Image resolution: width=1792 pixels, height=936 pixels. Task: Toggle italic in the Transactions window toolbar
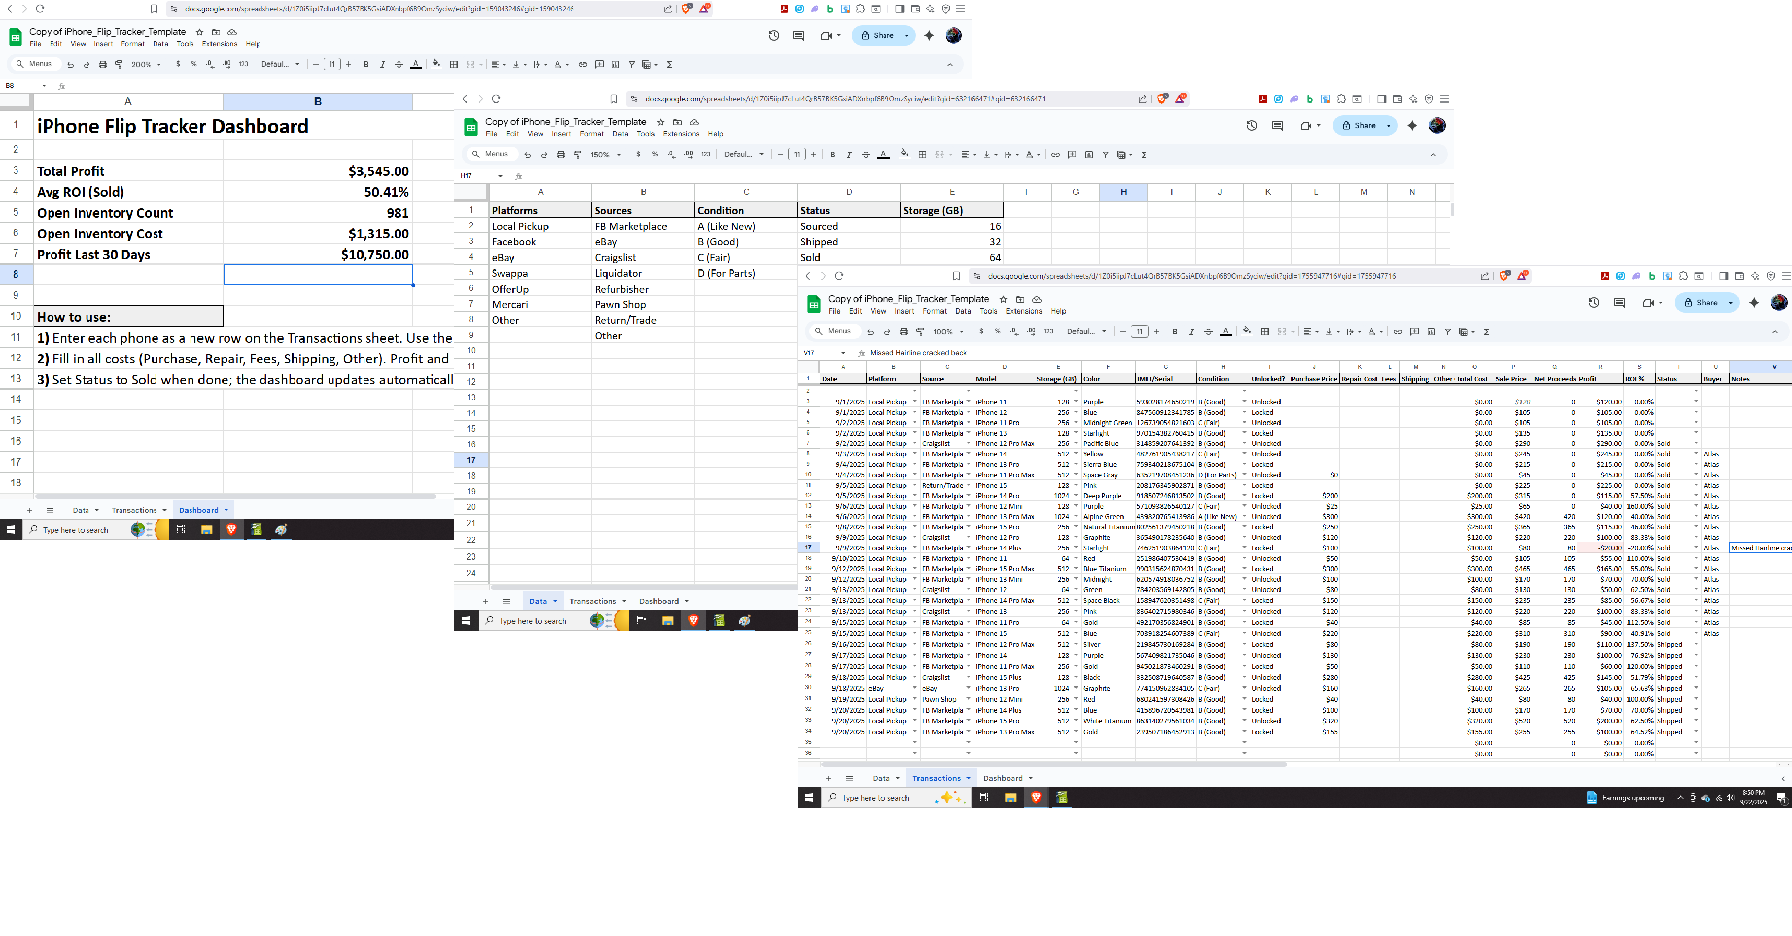[1191, 332]
